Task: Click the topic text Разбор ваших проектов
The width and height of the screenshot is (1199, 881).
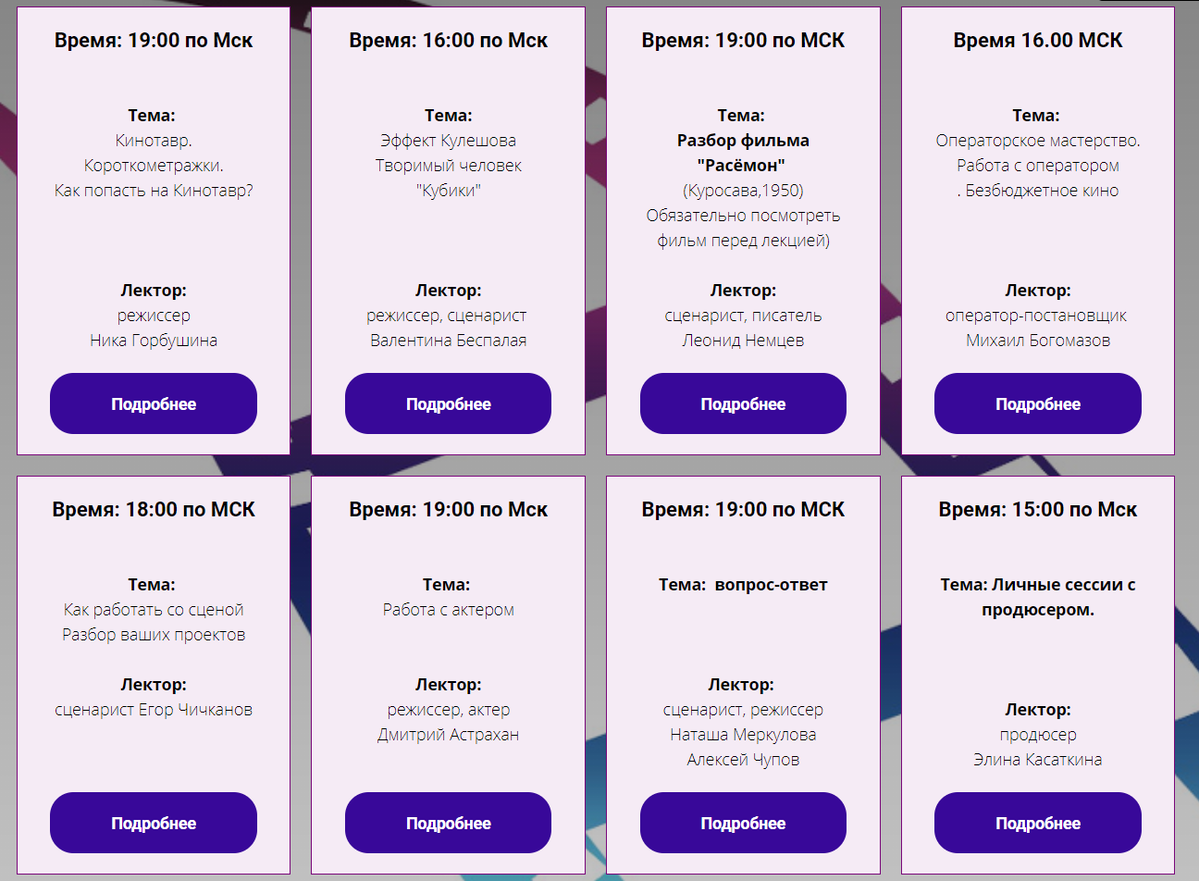Action: tap(153, 634)
